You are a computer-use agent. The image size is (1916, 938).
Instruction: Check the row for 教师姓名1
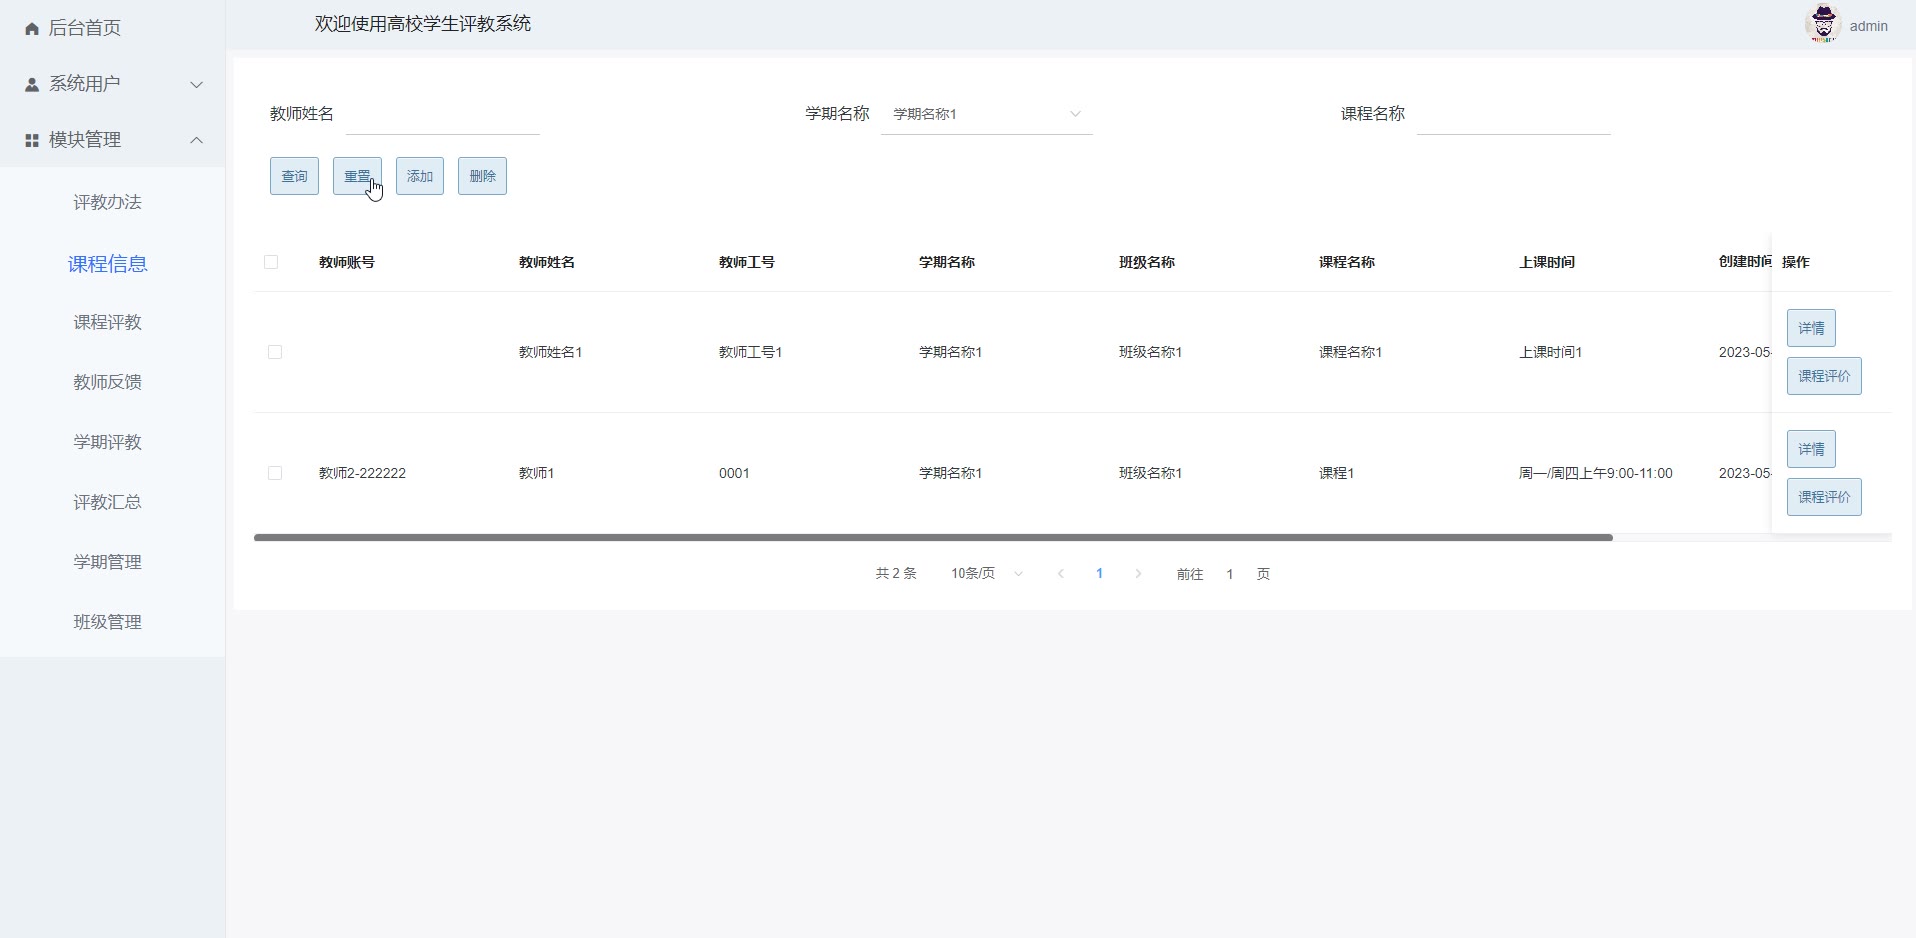click(275, 352)
